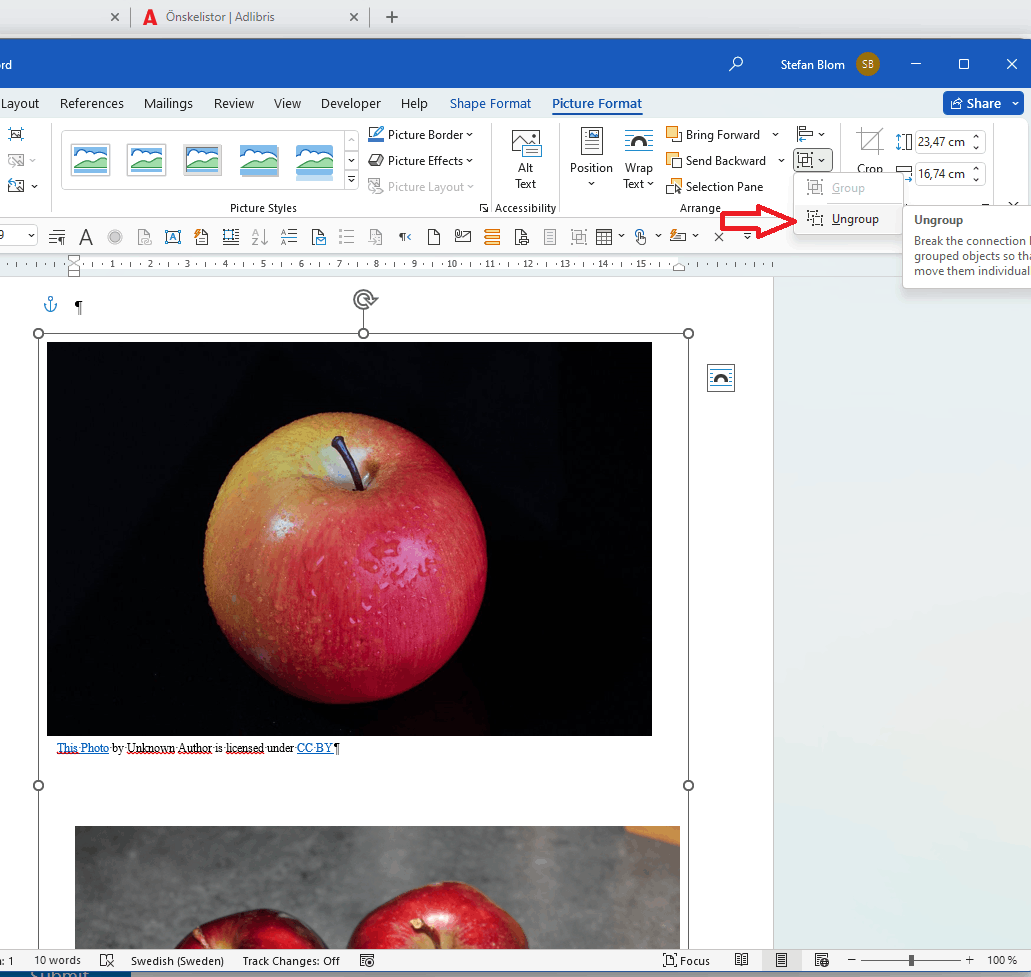
Task: Click the SB account avatar
Action: 868,64
